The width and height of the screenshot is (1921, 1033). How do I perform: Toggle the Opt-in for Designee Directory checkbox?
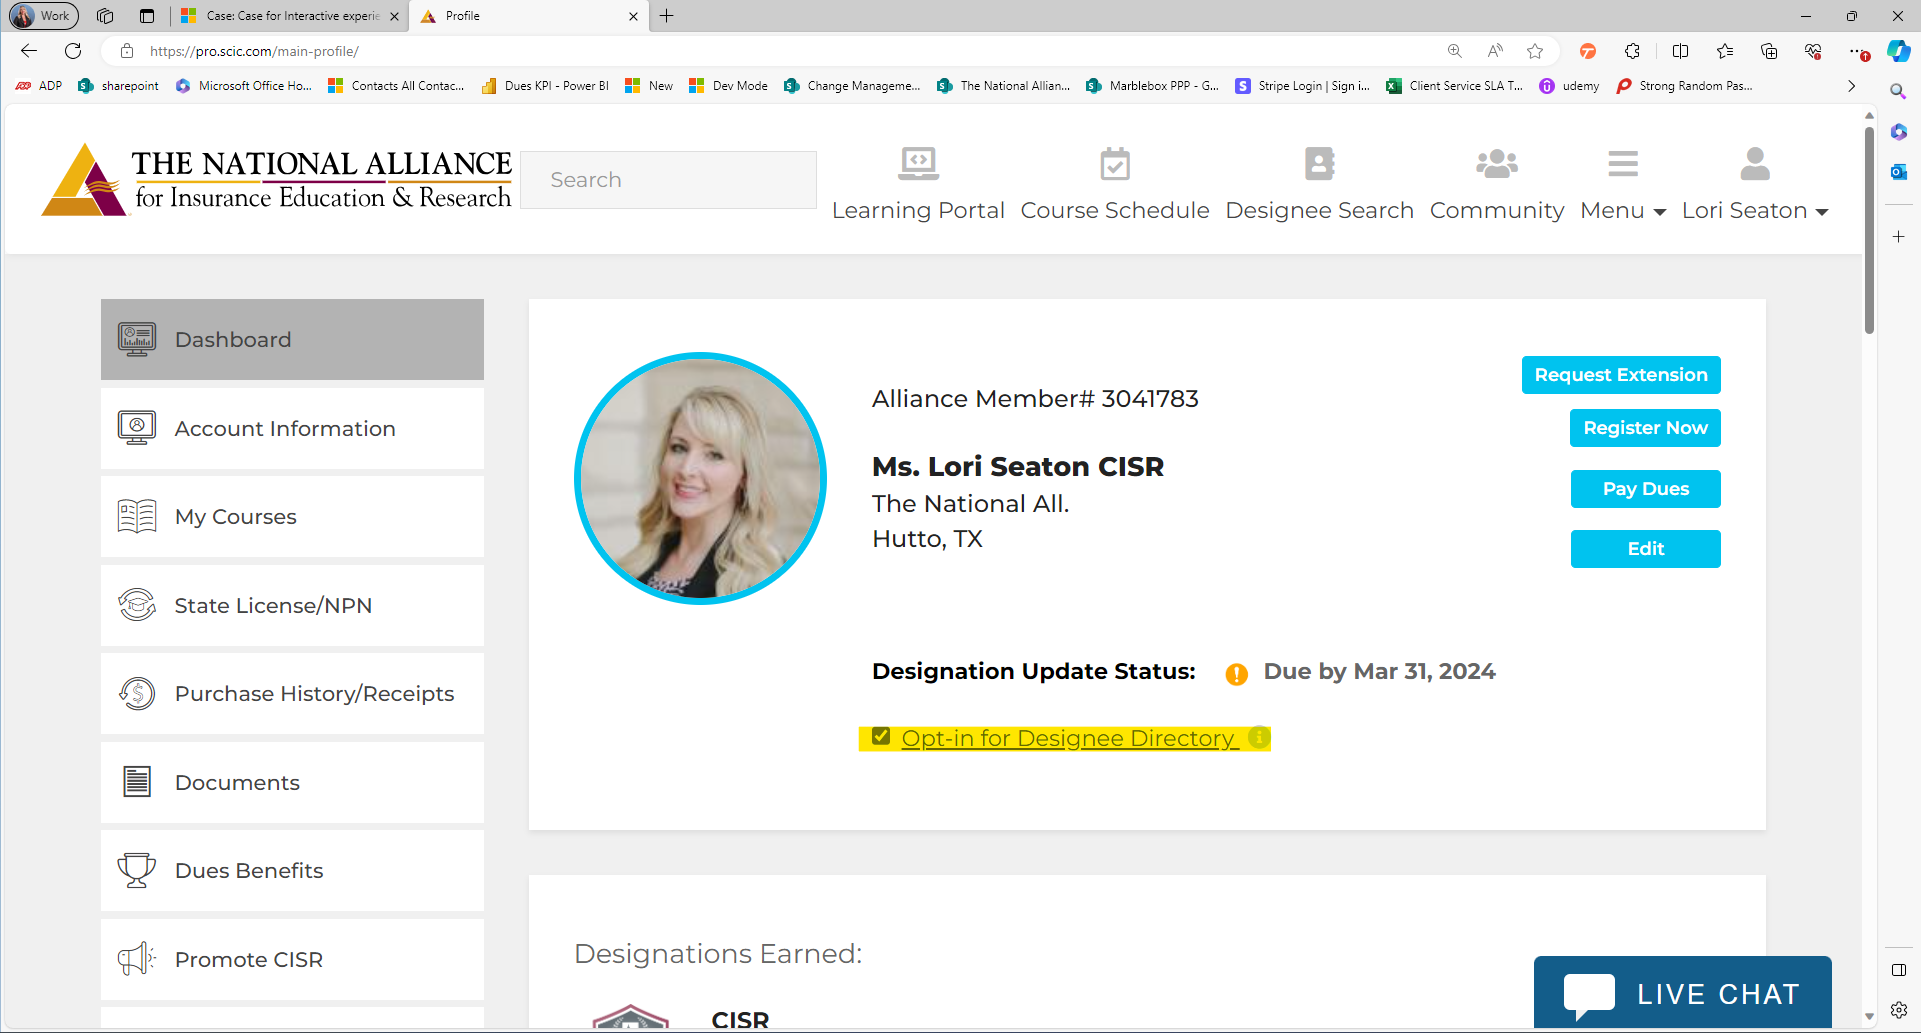881,736
